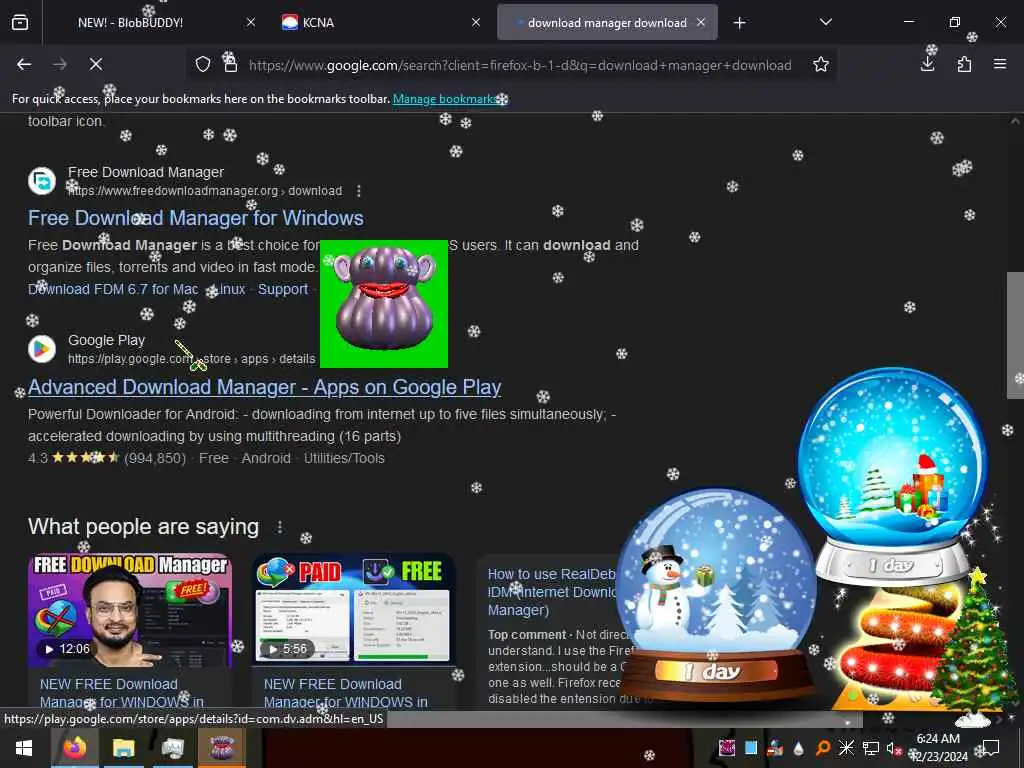Close the download manager download tab
This screenshot has height=768, width=1024.
click(x=701, y=22)
